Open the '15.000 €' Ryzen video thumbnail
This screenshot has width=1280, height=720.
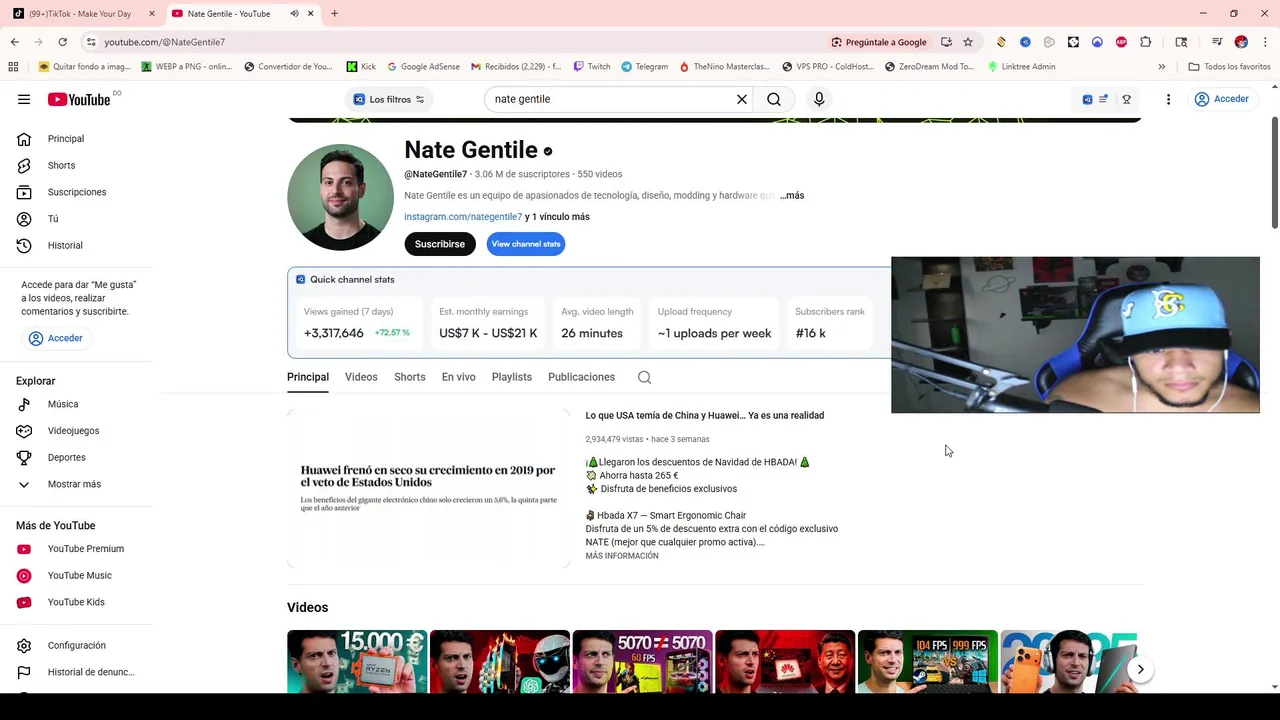[x=357, y=662]
